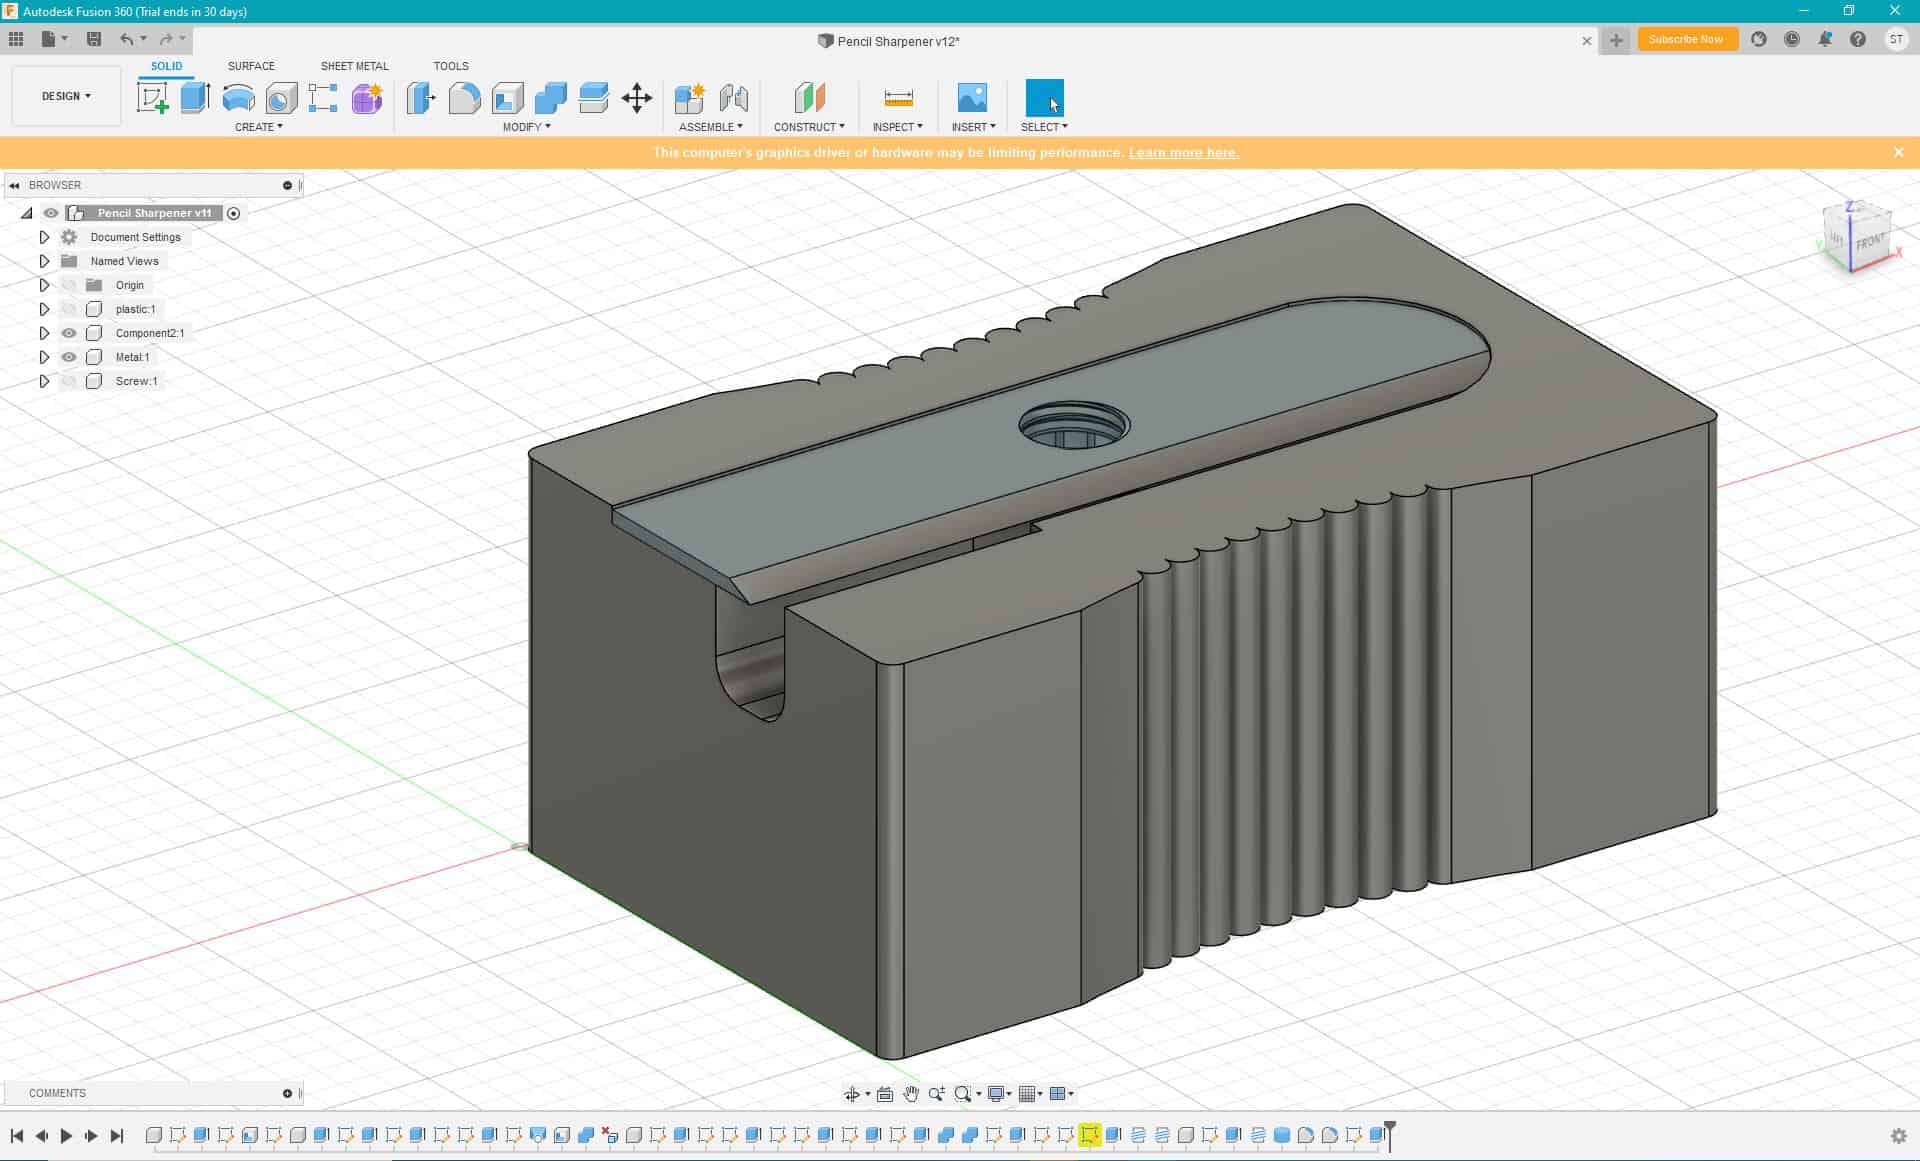Viewport: 1920px width, 1161px height.
Task: Open the timeline settings gear
Action: click(x=1898, y=1136)
